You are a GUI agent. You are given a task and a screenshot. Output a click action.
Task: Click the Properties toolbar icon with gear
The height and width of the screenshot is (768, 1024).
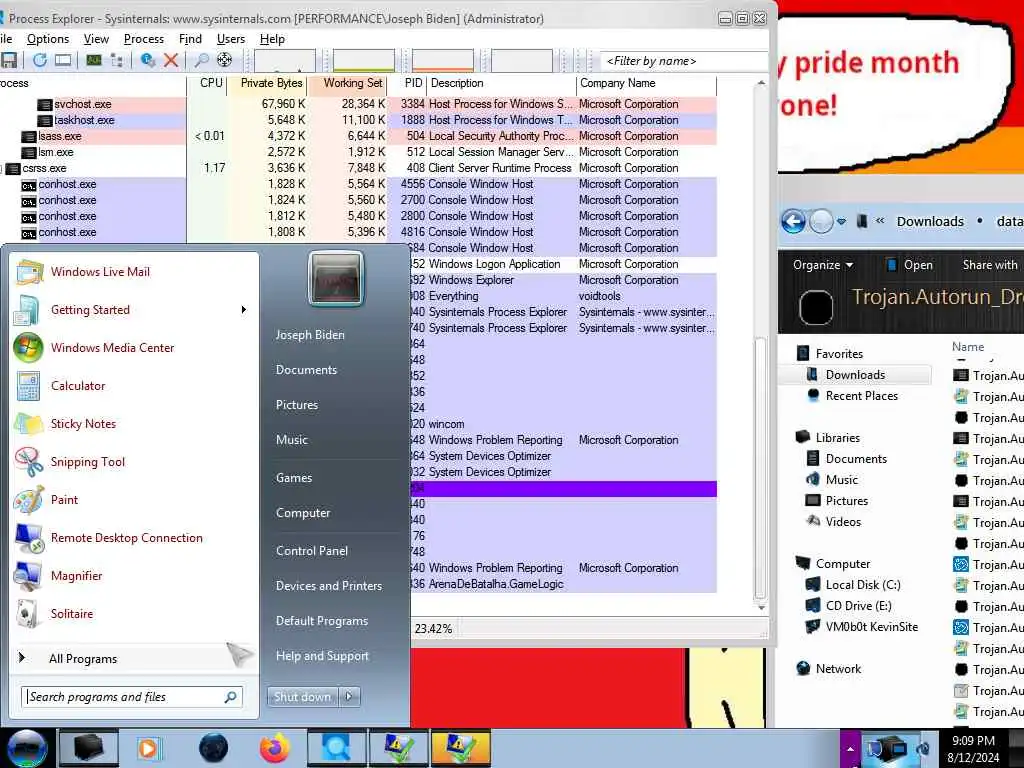point(148,60)
